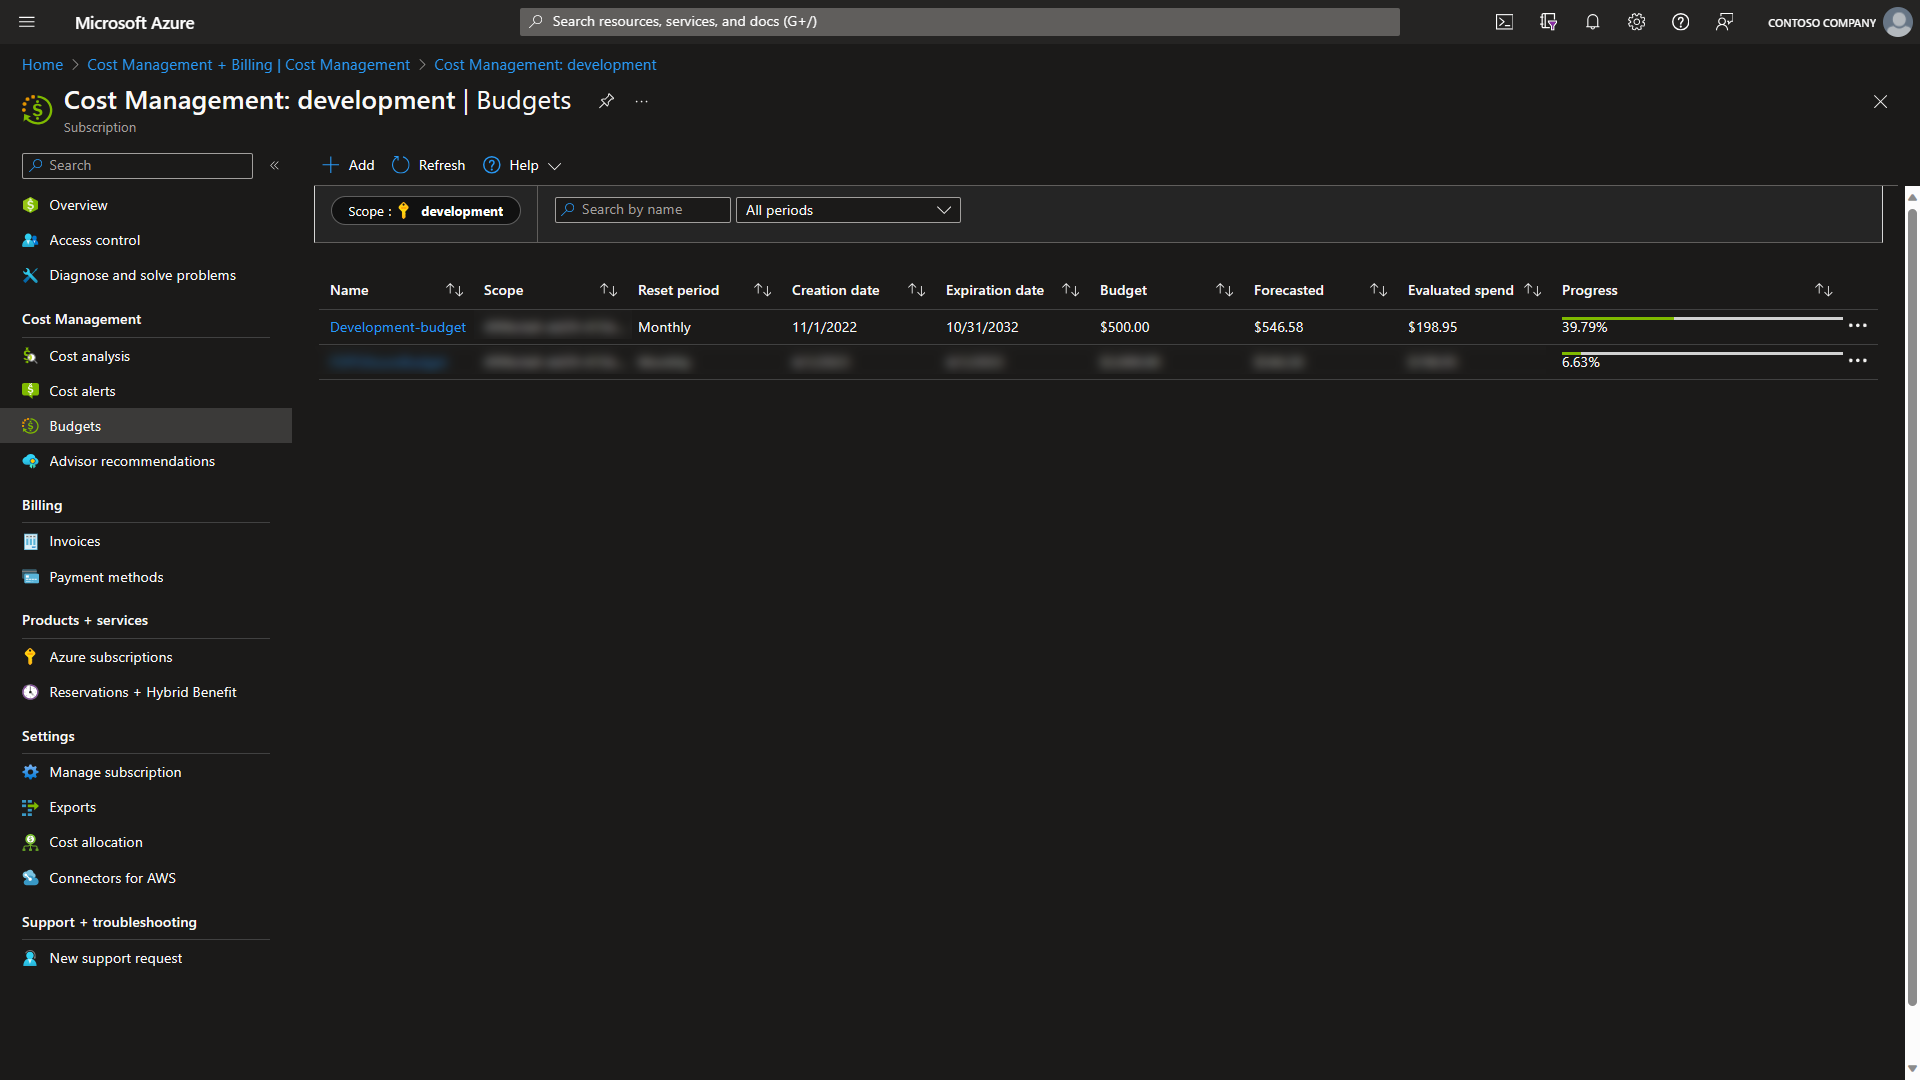
Task: Open Connectors for AWS
Action: (113, 878)
